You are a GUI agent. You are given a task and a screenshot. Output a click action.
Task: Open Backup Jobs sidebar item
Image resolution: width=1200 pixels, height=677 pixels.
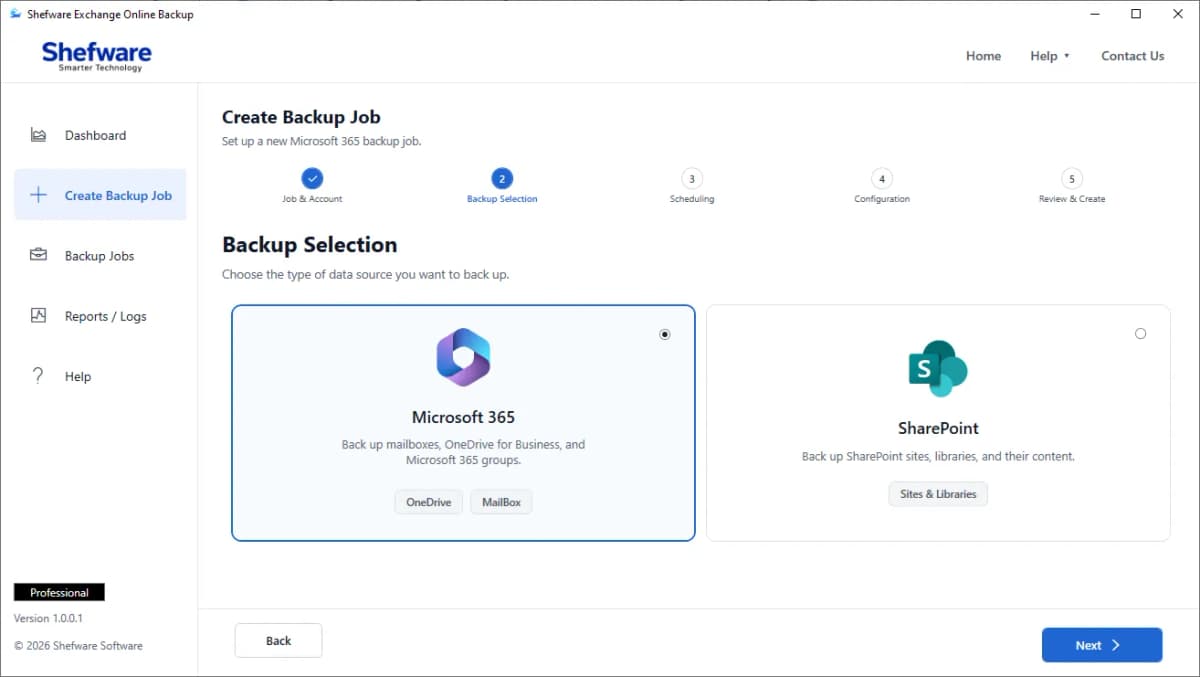point(100,255)
